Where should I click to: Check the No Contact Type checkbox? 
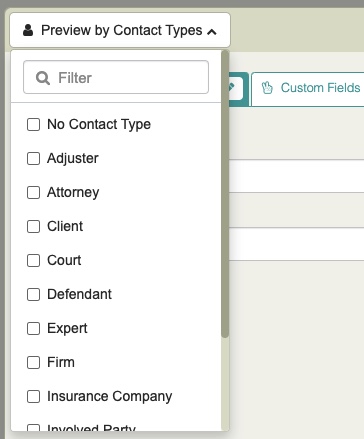(33, 124)
